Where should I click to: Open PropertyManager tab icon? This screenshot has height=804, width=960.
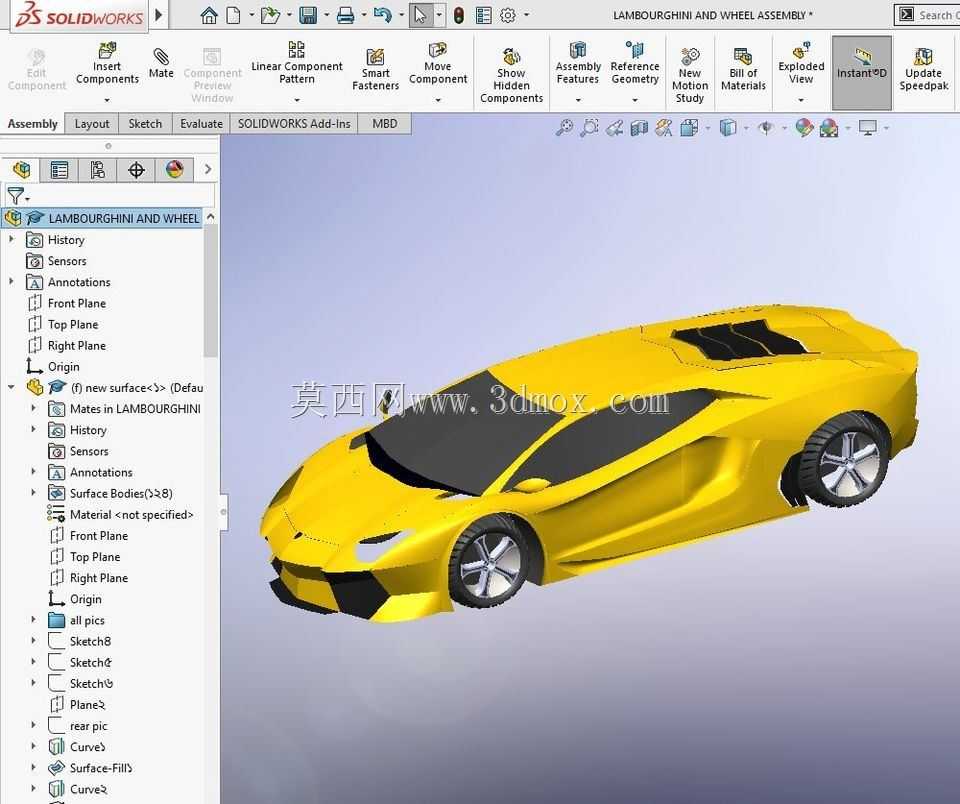point(59,170)
